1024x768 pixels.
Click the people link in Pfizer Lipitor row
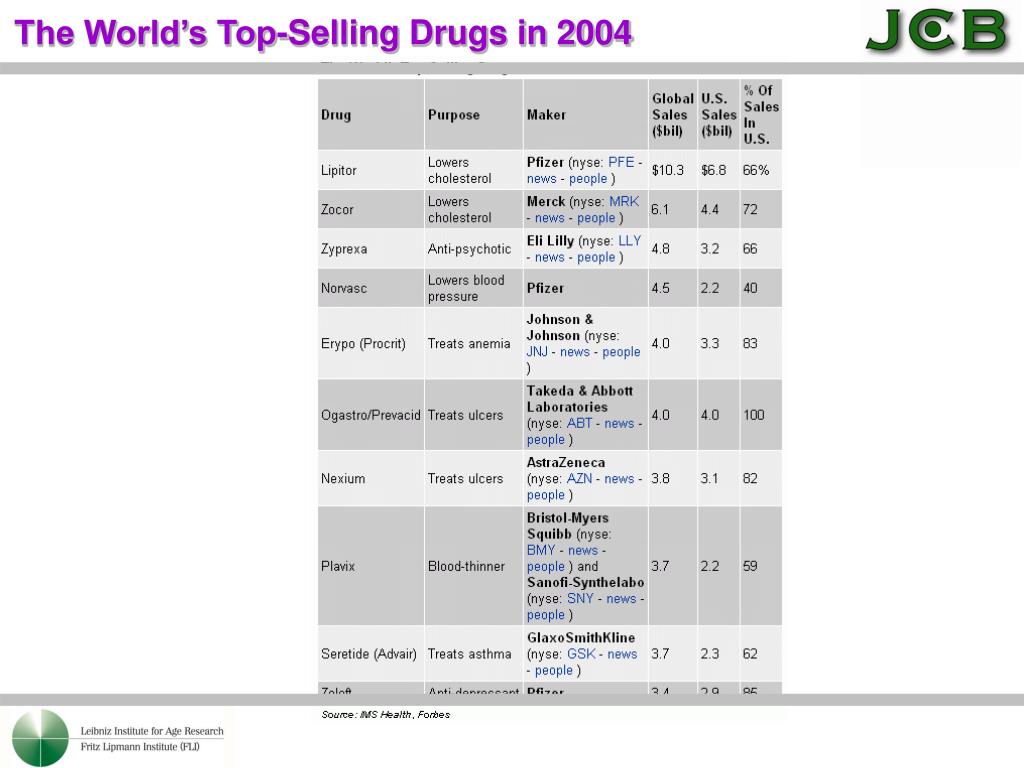(588, 178)
